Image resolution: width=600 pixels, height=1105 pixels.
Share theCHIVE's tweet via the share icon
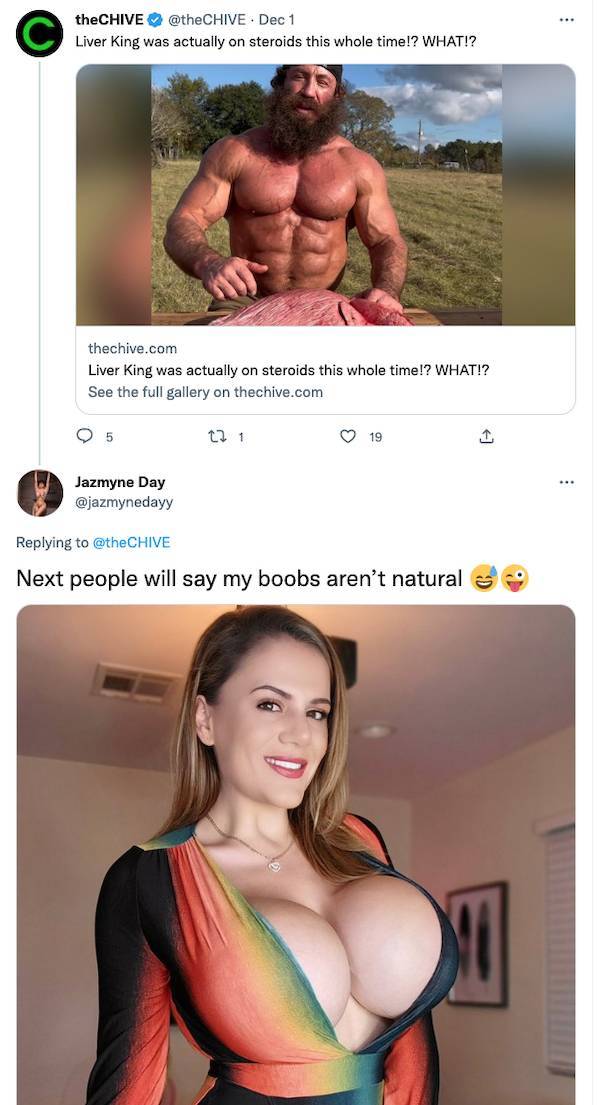[486, 436]
